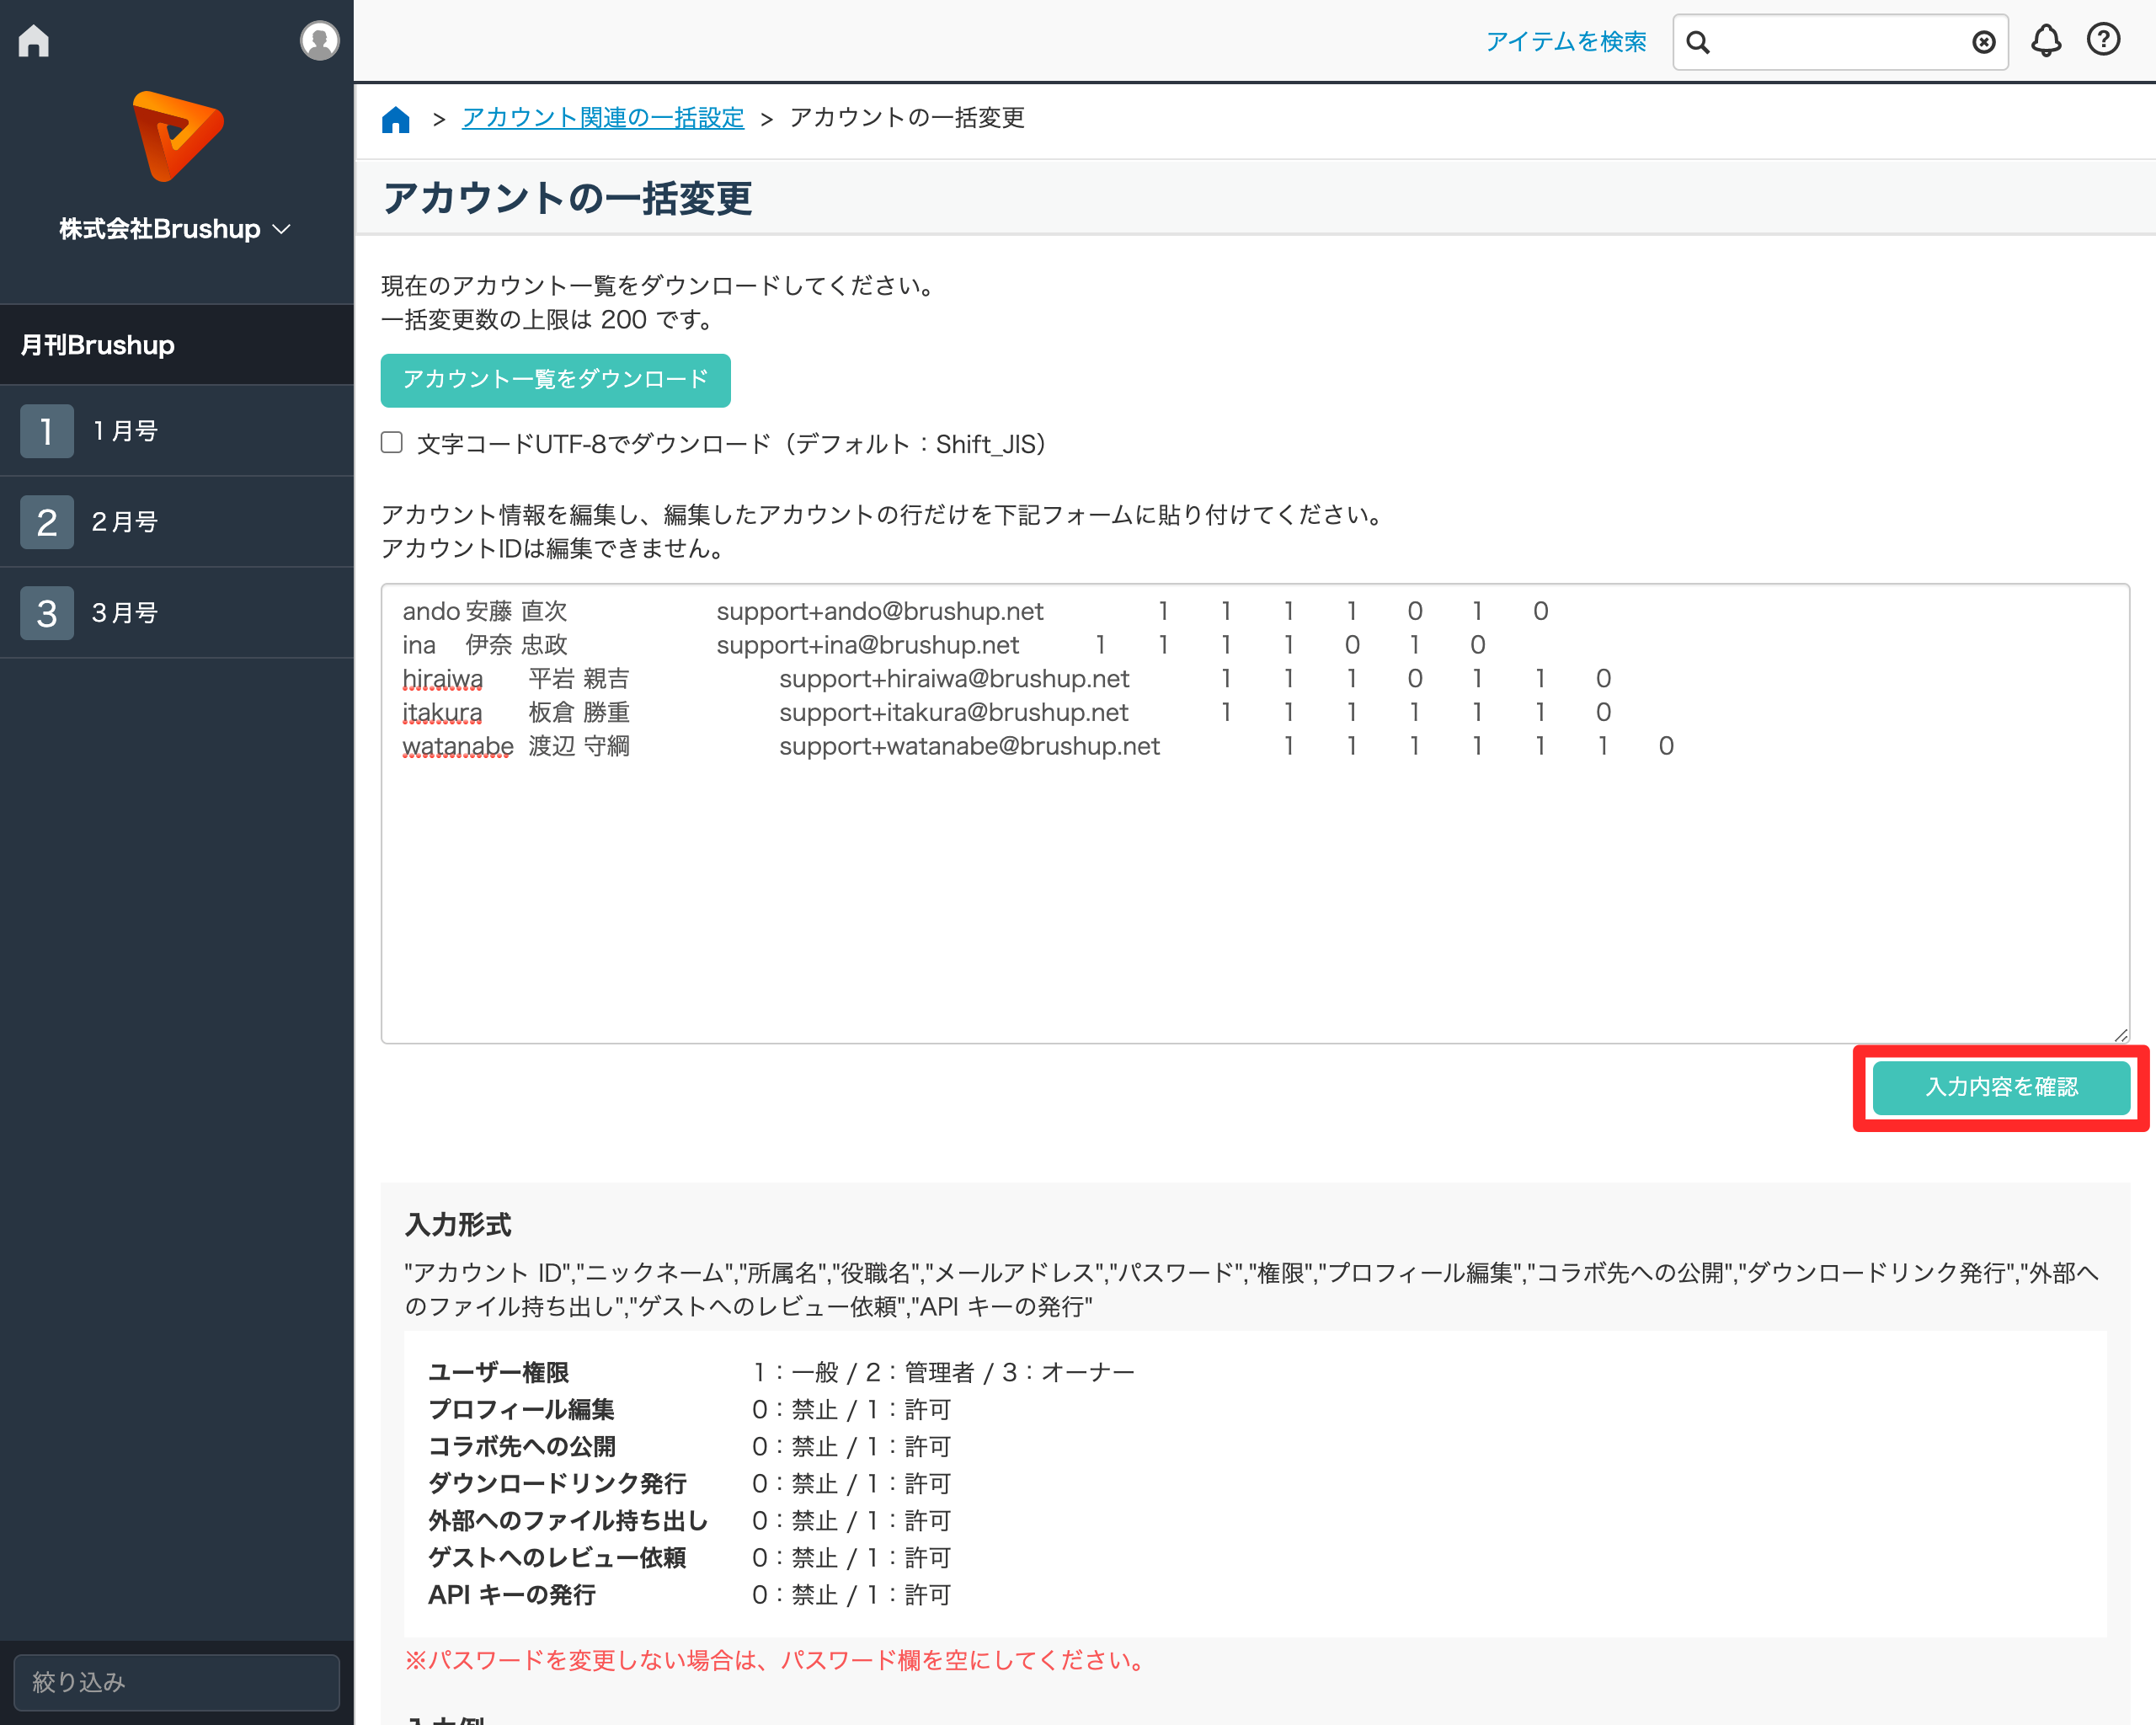
Task: Select the 月刊Brushup project header
Action: tap(177, 345)
